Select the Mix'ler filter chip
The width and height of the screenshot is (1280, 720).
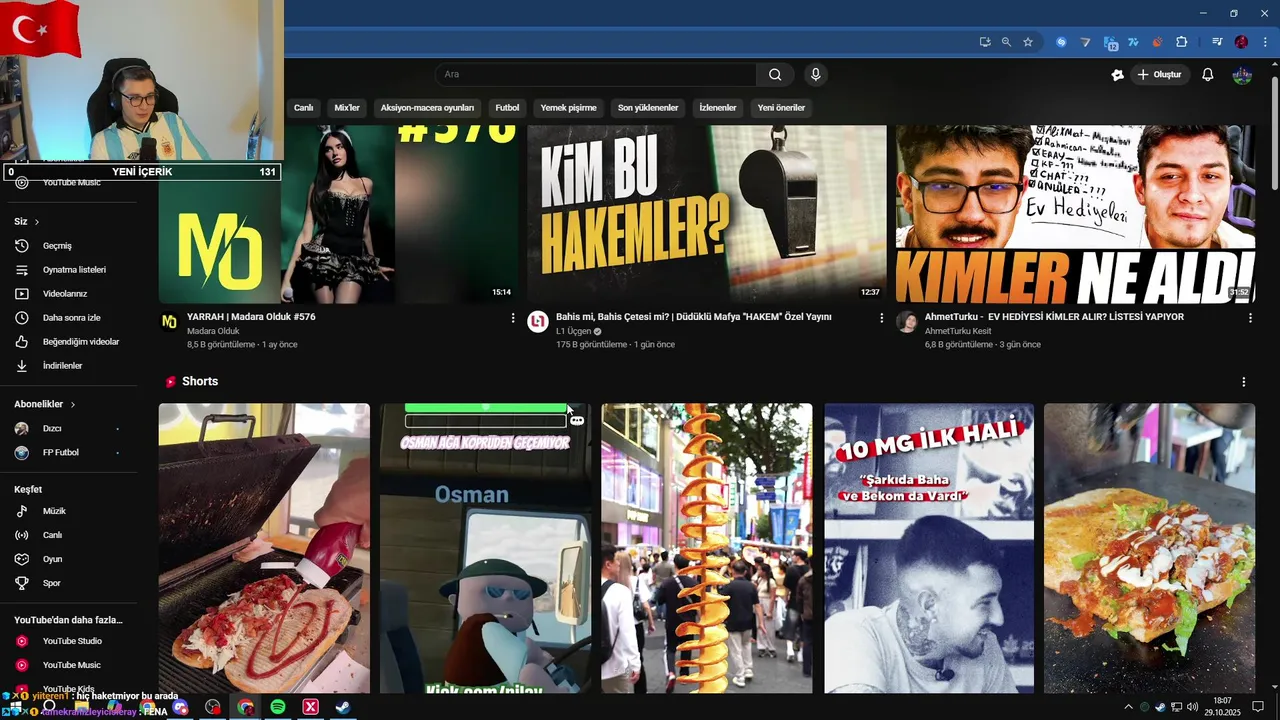347,107
